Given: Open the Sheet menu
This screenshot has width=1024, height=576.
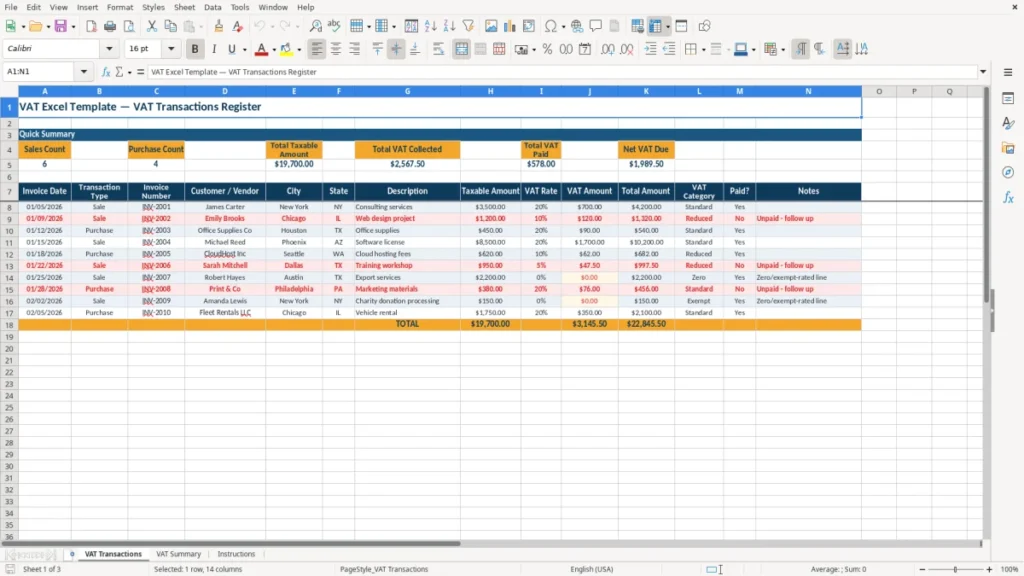Looking at the screenshot, I should 184,7.
